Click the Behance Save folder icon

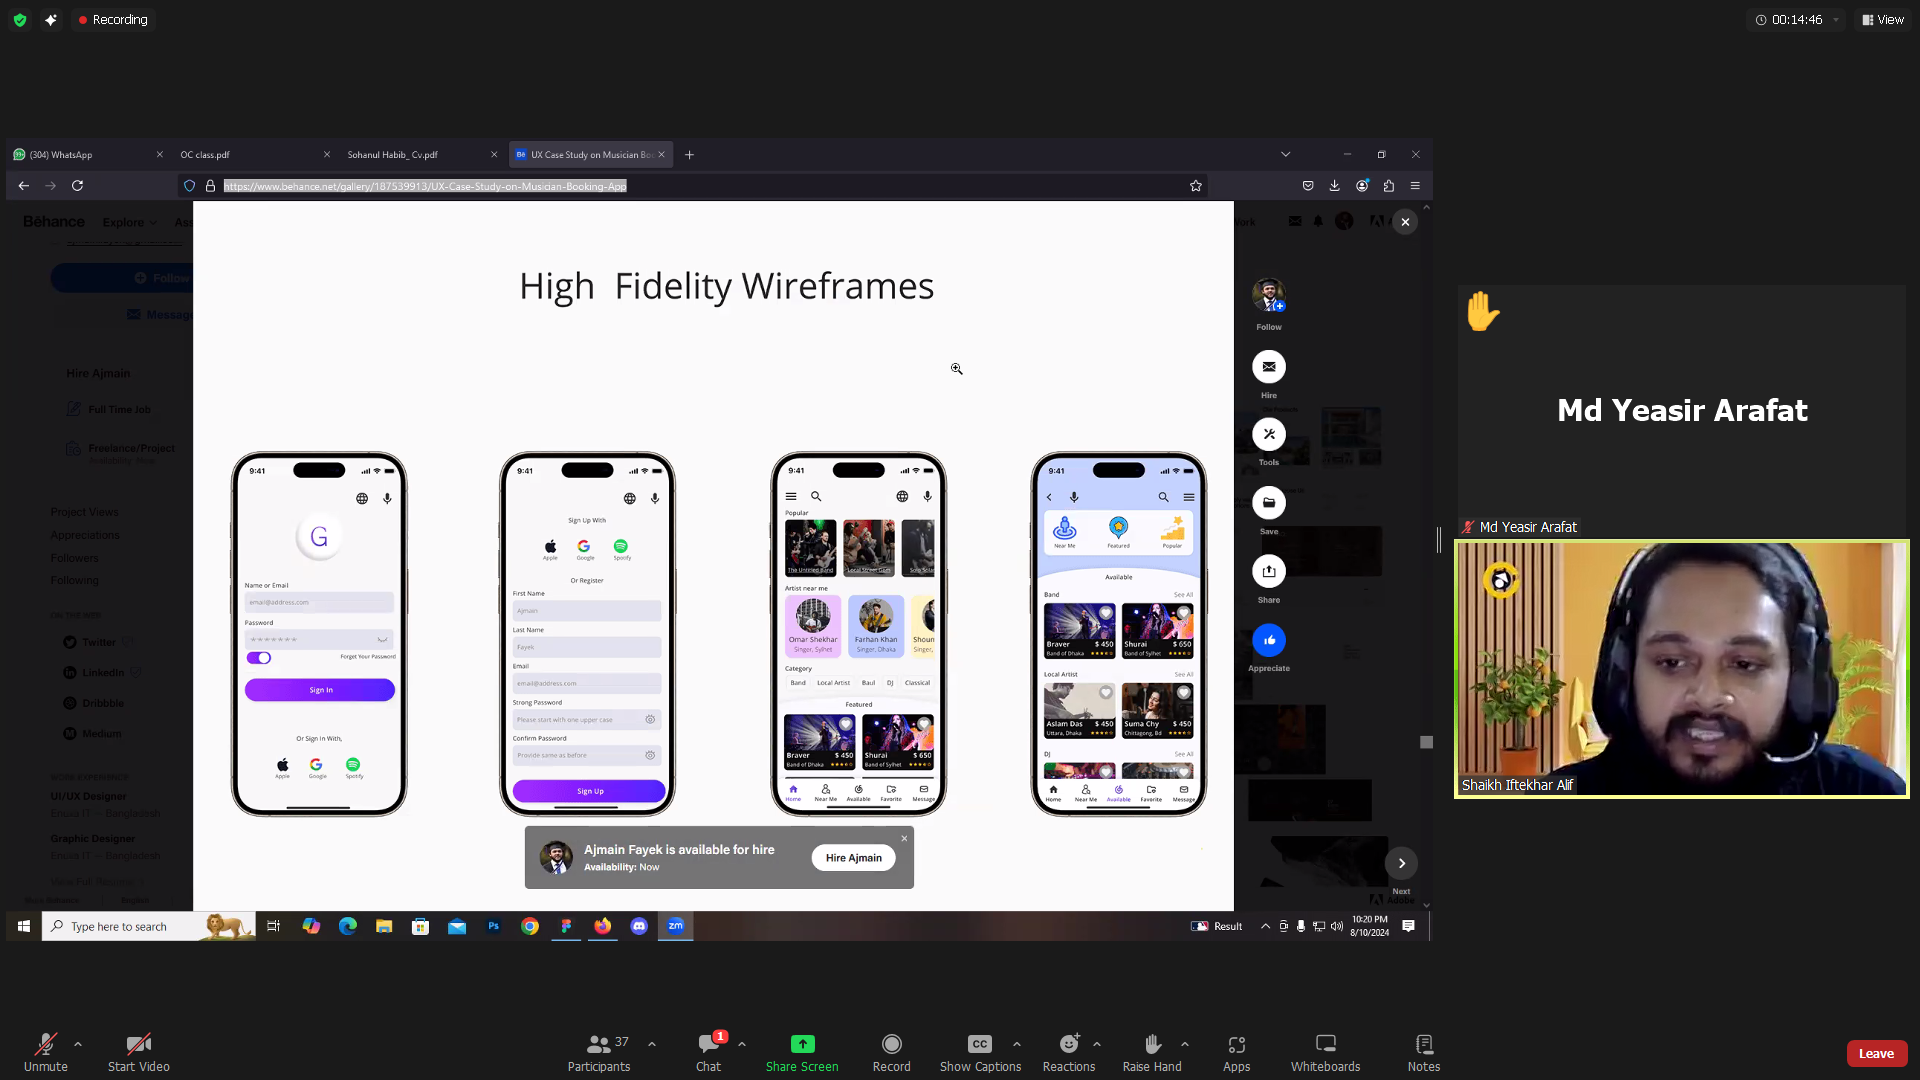(1268, 503)
